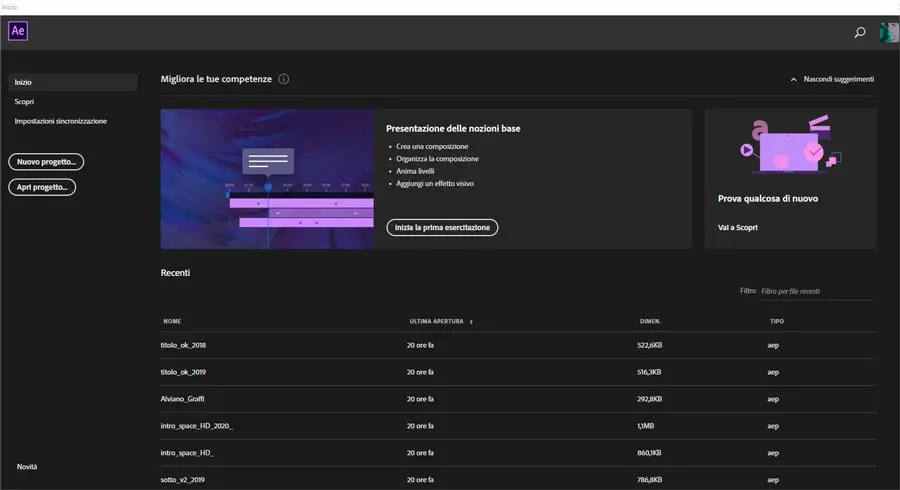The width and height of the screenshot is (900, 490).
Task: Click the Prova qualcosa di nuovo illustration
Action: coord(791,143)
